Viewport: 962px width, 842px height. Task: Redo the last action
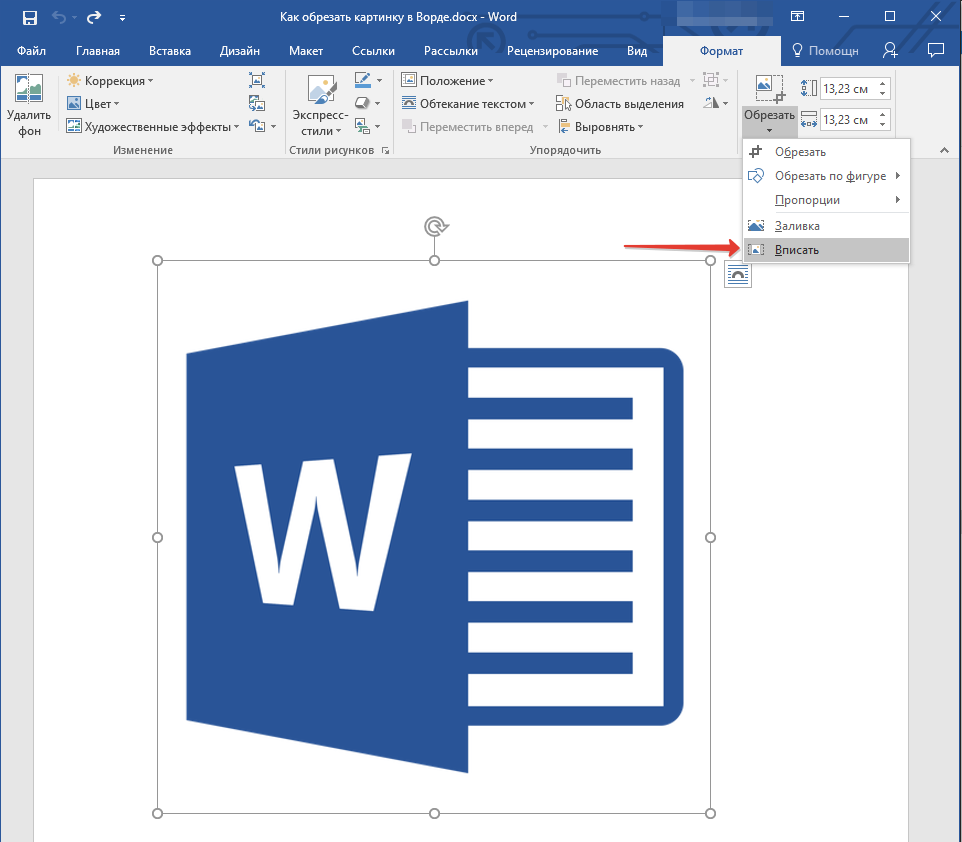tap(94, 17)
